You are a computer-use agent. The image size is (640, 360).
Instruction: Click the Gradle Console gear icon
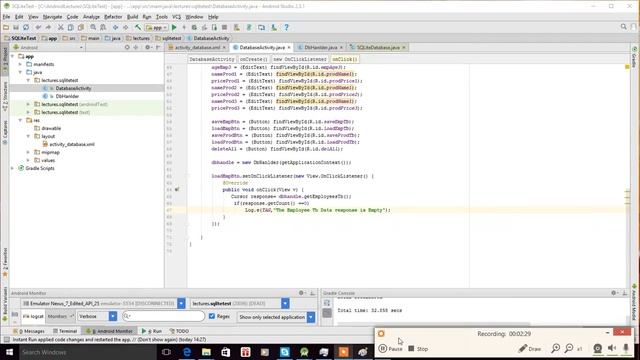(x=613, y=293)
